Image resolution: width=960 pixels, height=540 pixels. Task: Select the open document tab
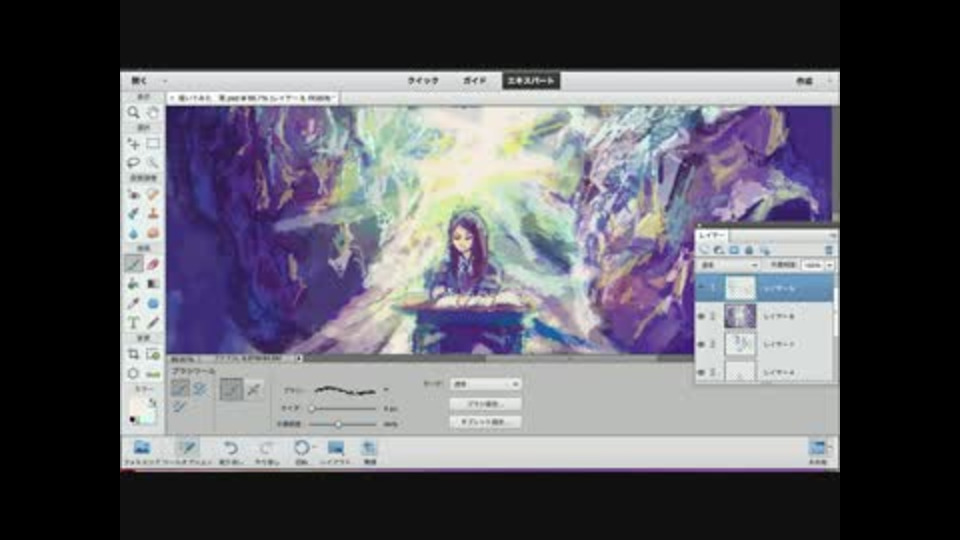(253, 98)
